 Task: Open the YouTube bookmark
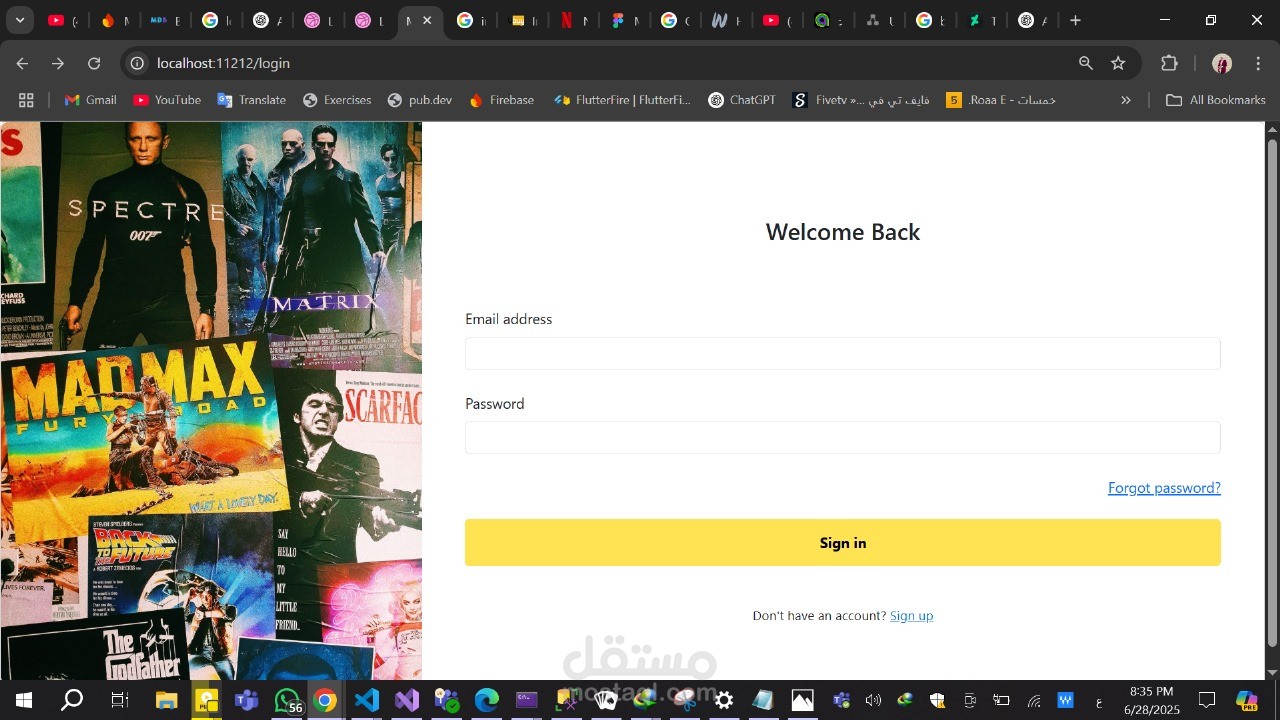point(167,100)
